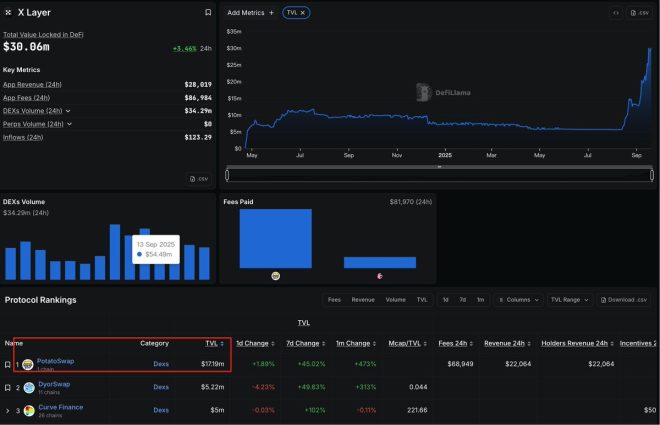Select the TVL ranking tab
Image resolution: width=660 pixels, height=425 pixels.
click(422, 300)
